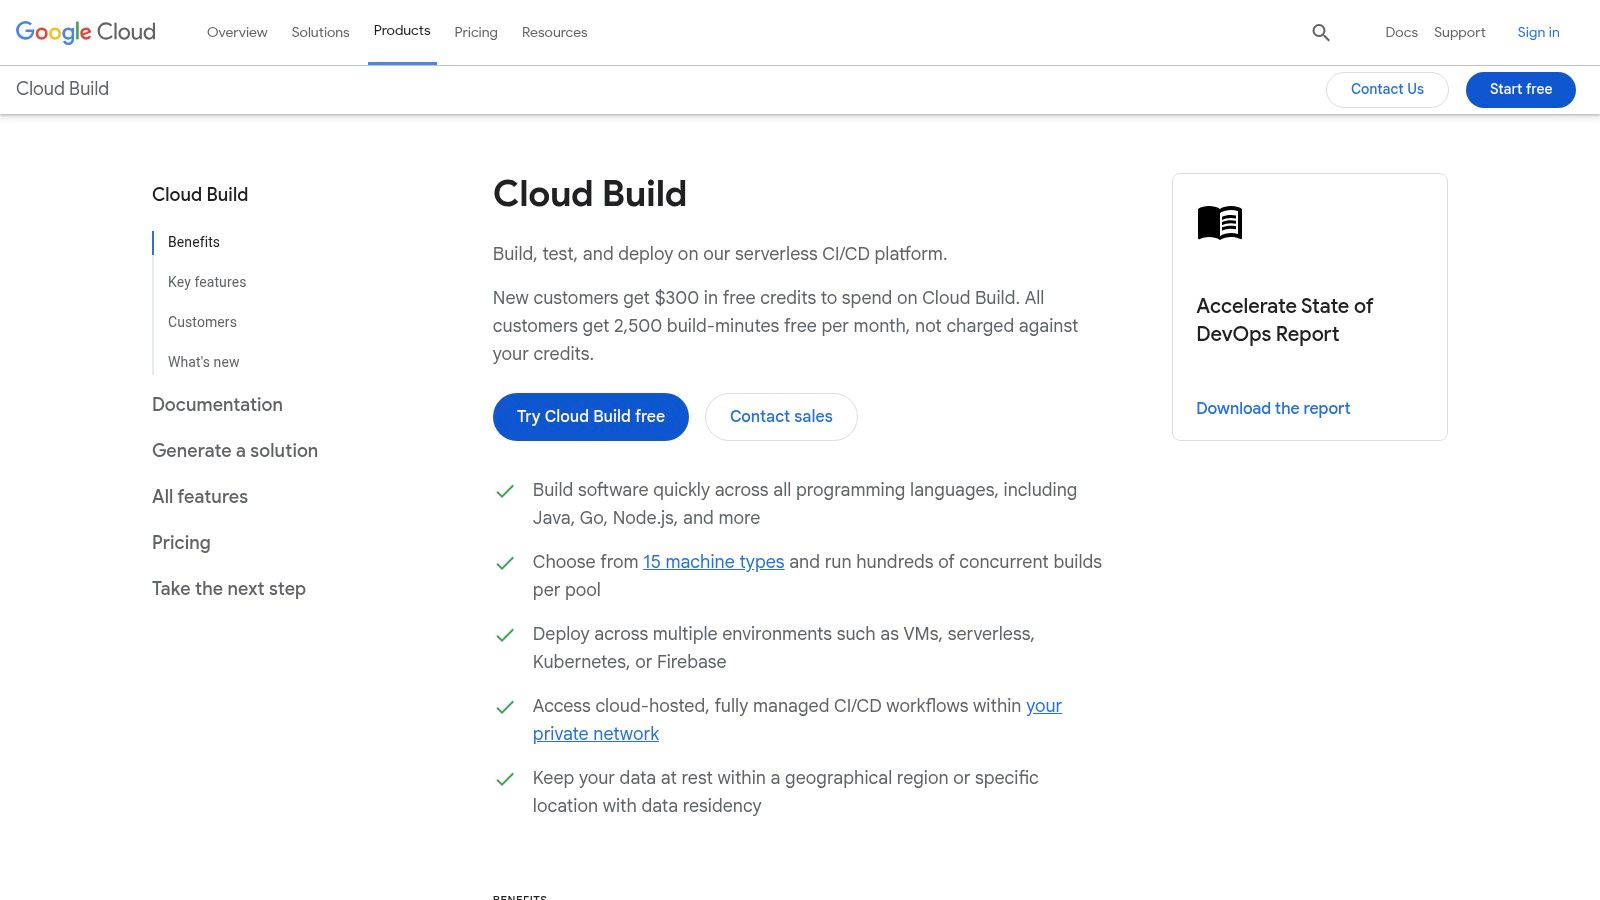Click Cloud Build in the sub-header

62,88
